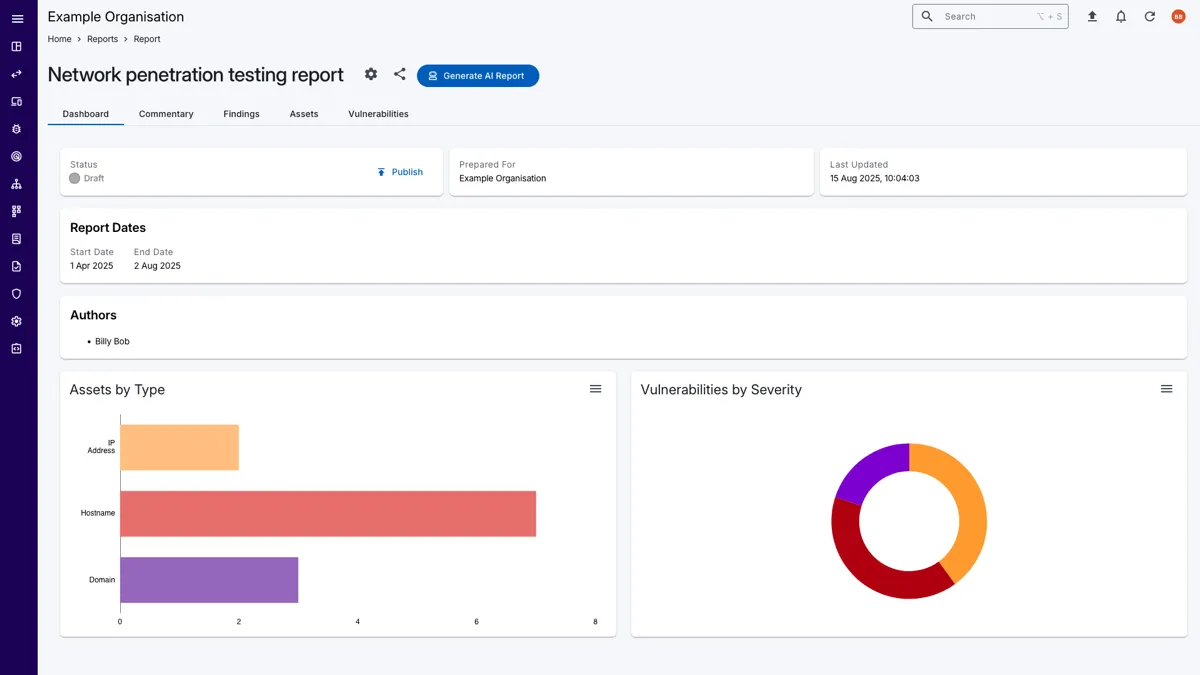Click the bug icon in sidebar

tap(17, 129)
